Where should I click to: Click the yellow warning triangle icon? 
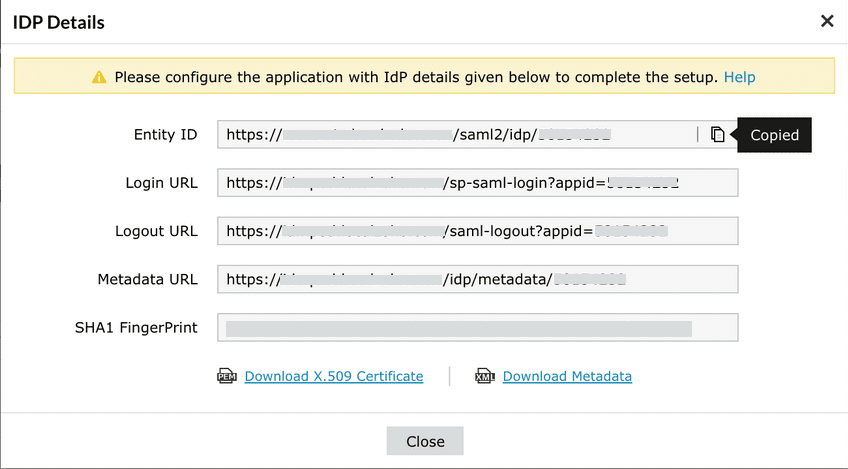click(x=99, y=77)
